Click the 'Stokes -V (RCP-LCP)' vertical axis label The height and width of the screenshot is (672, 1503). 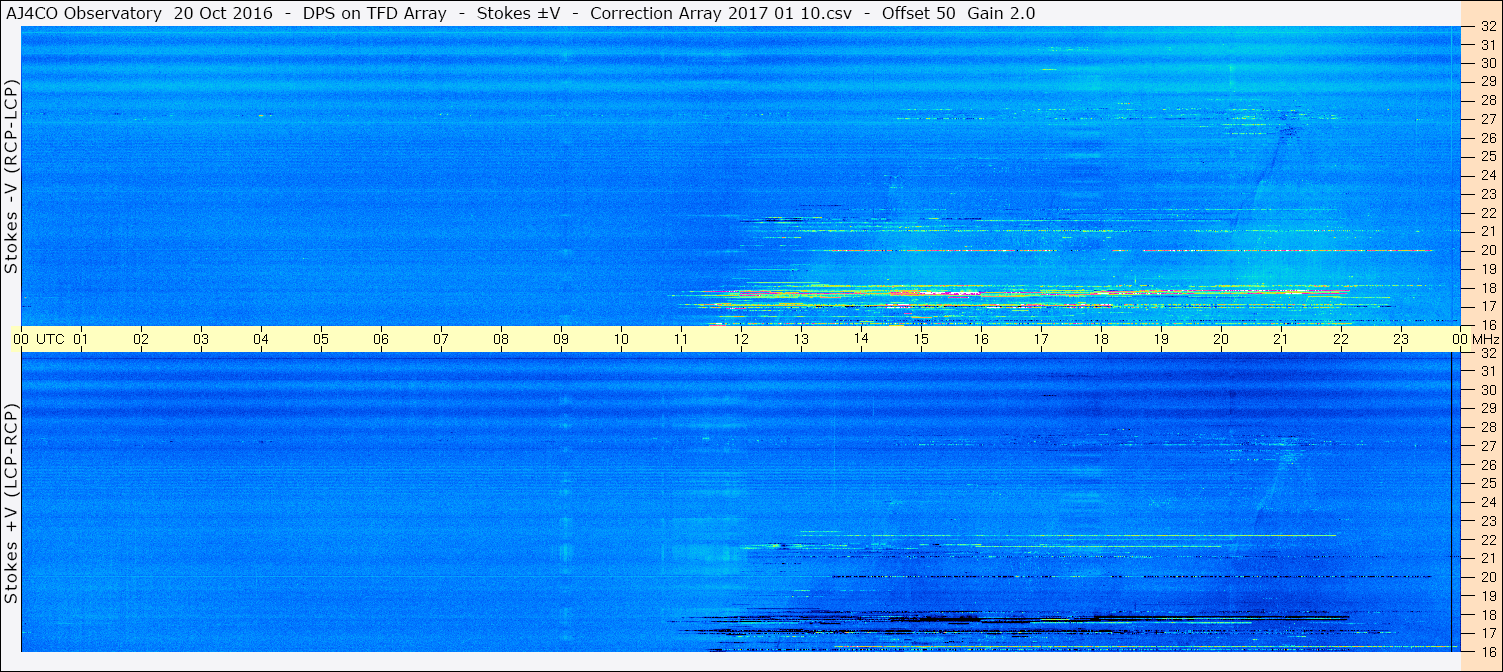coord(11,176)
